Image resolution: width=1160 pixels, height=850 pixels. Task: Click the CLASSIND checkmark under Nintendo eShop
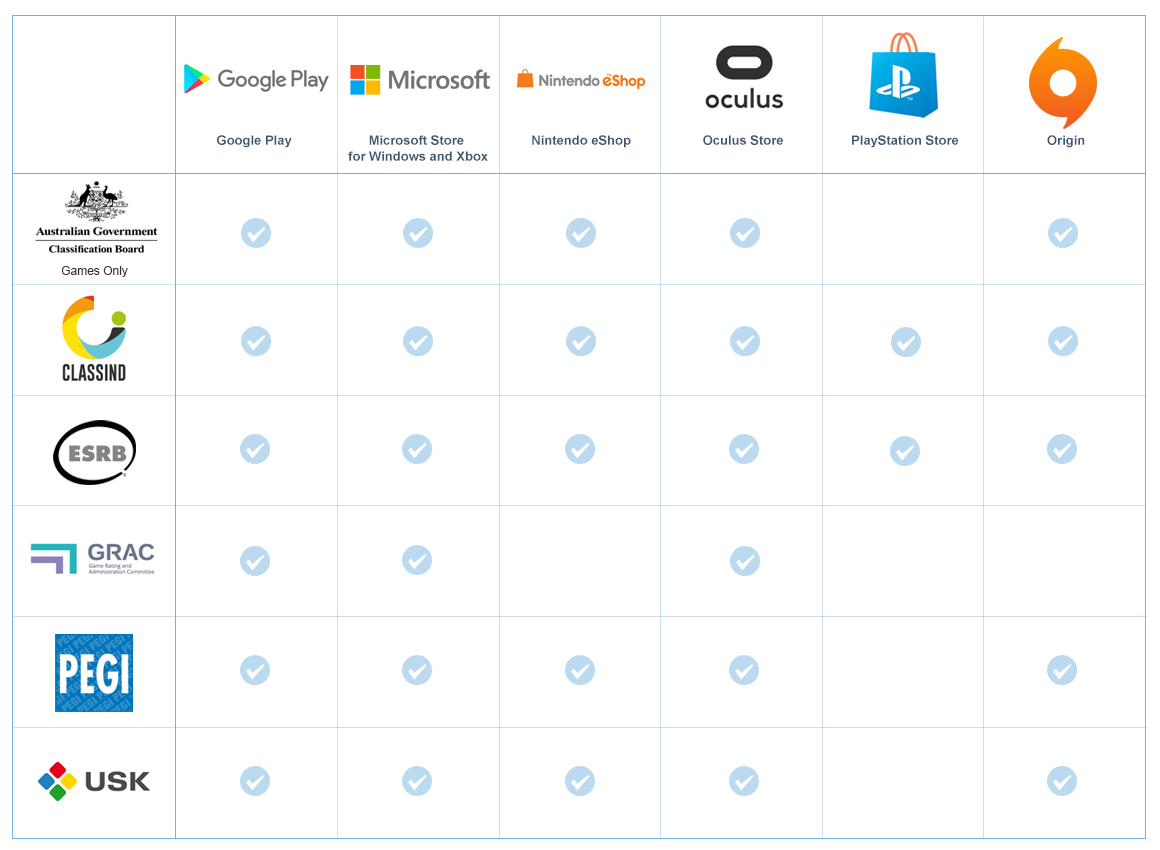pos(581,341)
